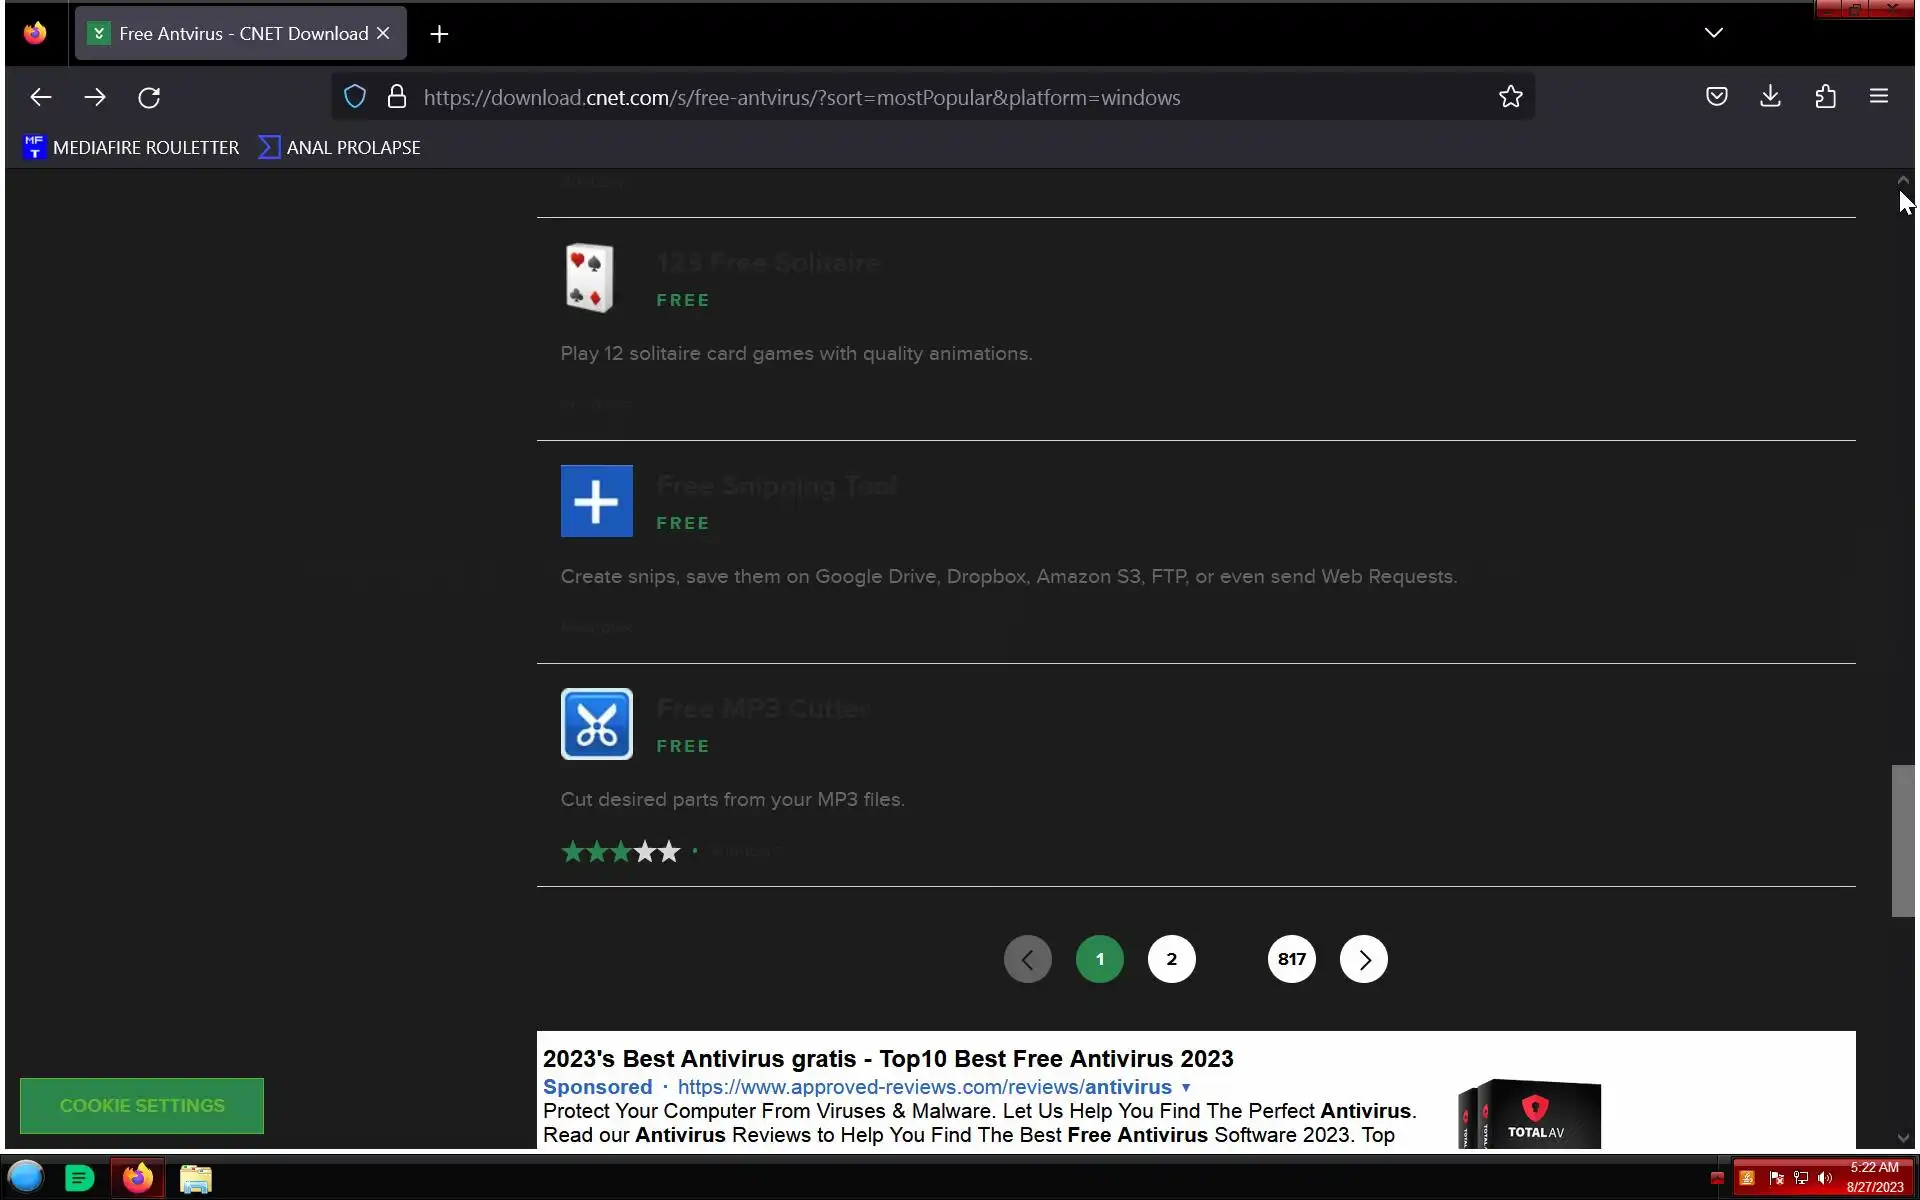Click the Firefox reload page icon
This screenshot has width=1920, height=1200.
point(149,97)
